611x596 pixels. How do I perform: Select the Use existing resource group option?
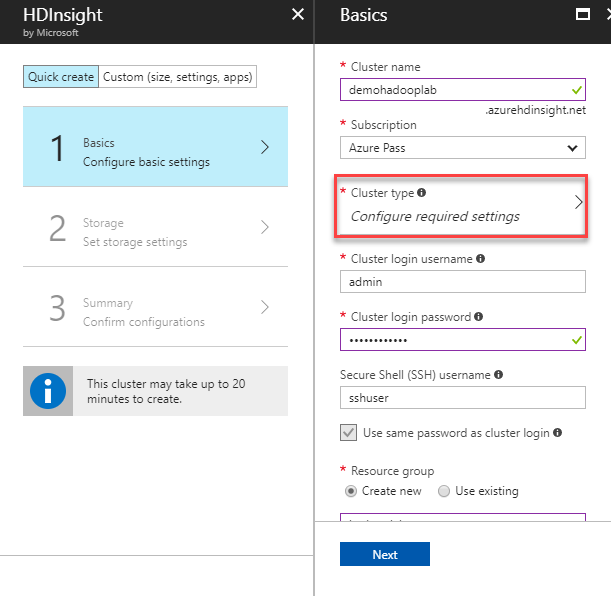pyautogui.click(x=444, y=491)
